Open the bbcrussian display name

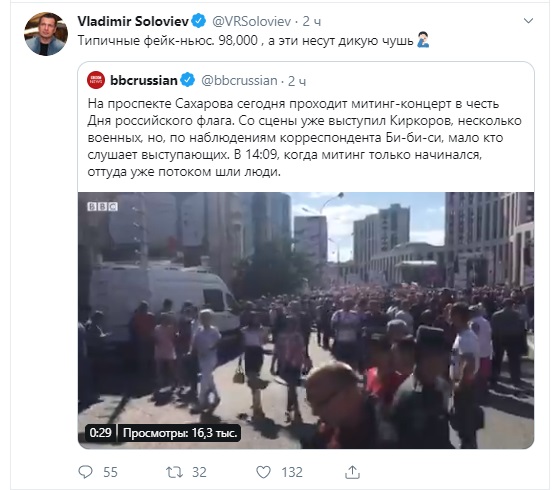point(144,81)
